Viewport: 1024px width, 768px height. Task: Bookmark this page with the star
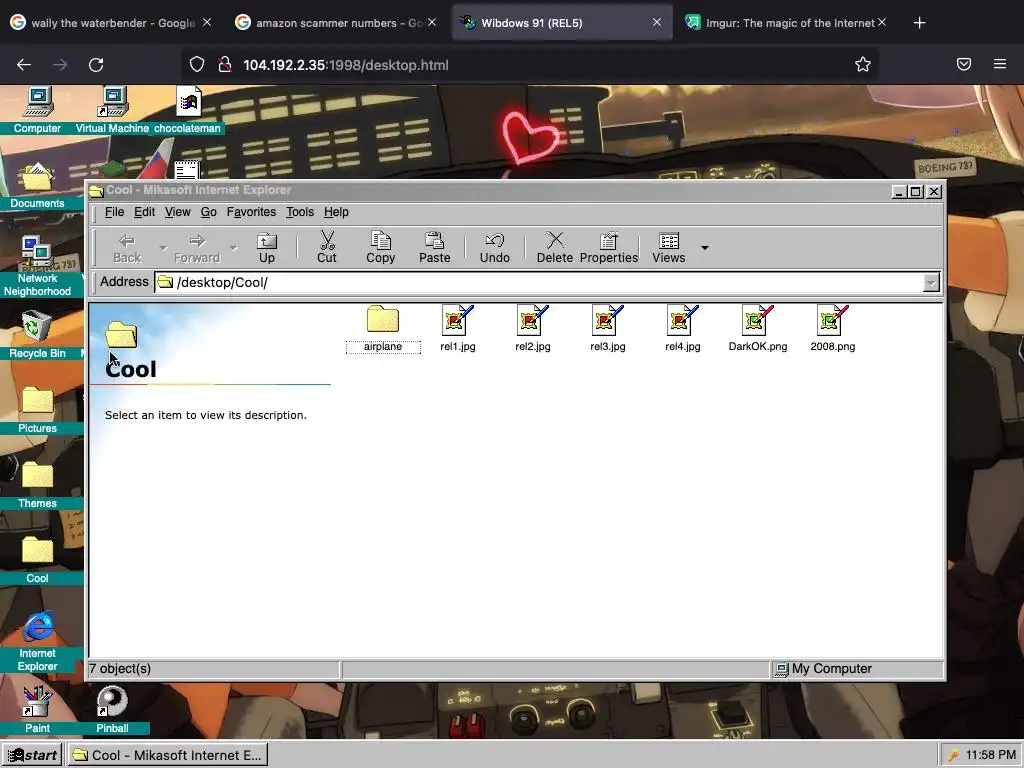pyautogui.click(x=863, y=65)
